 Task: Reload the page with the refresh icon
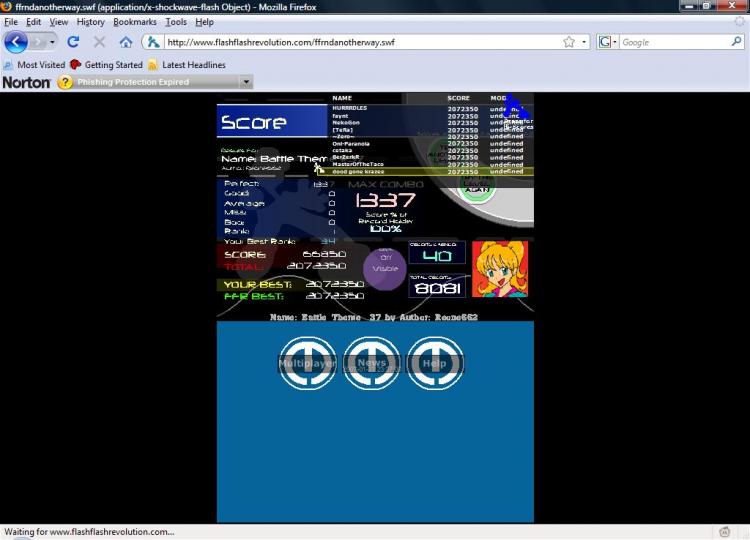coord(73,42)
